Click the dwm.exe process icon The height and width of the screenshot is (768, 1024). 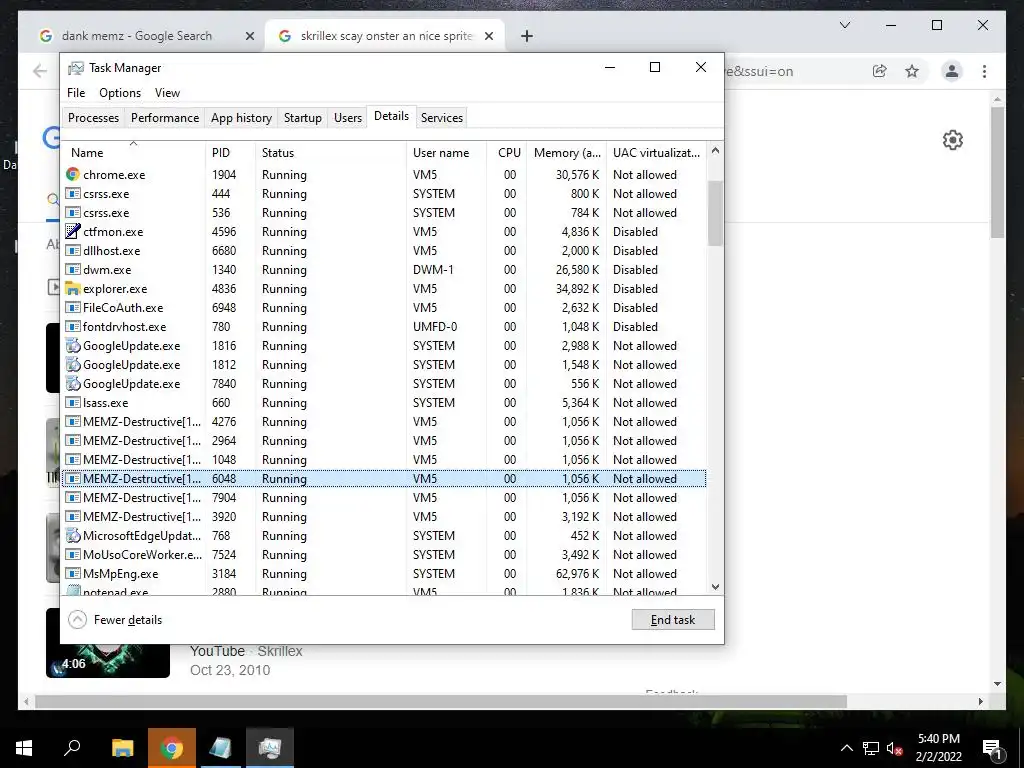pyautogui.click(x=73, y=269)
